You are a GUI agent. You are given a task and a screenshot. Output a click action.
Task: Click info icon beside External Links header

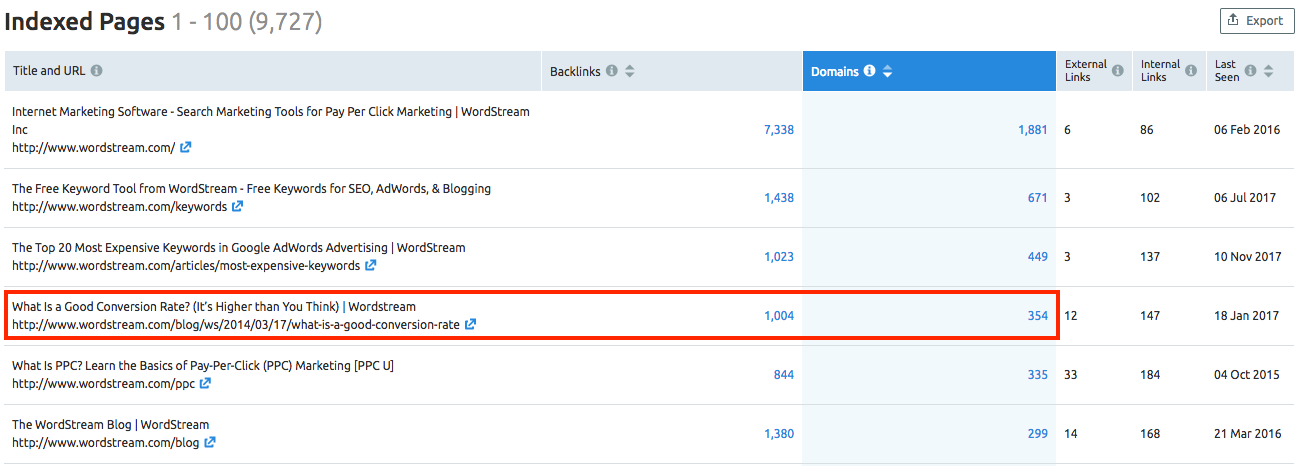1117,71
